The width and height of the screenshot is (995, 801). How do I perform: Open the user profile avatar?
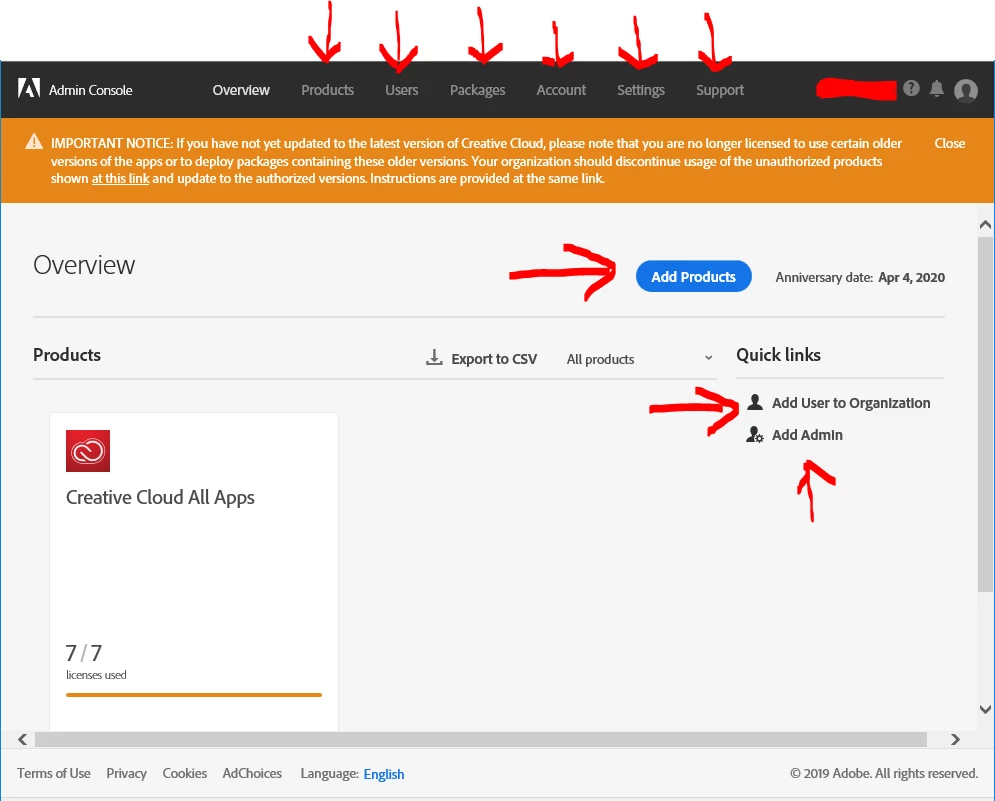(x=966, y=90)
